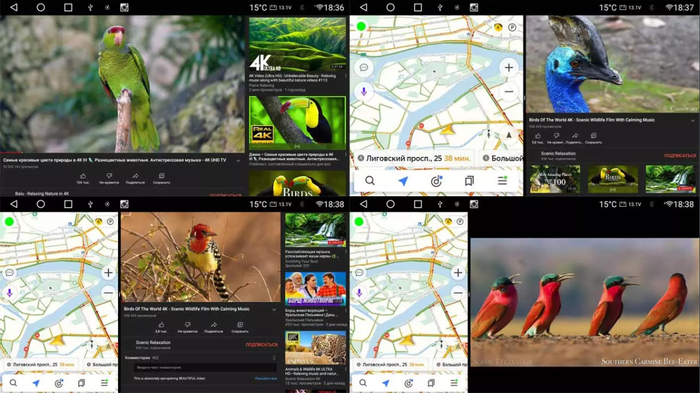
Task: Expand the Birds Of The World description, bottom-left panel
Action: coord(274,309)
